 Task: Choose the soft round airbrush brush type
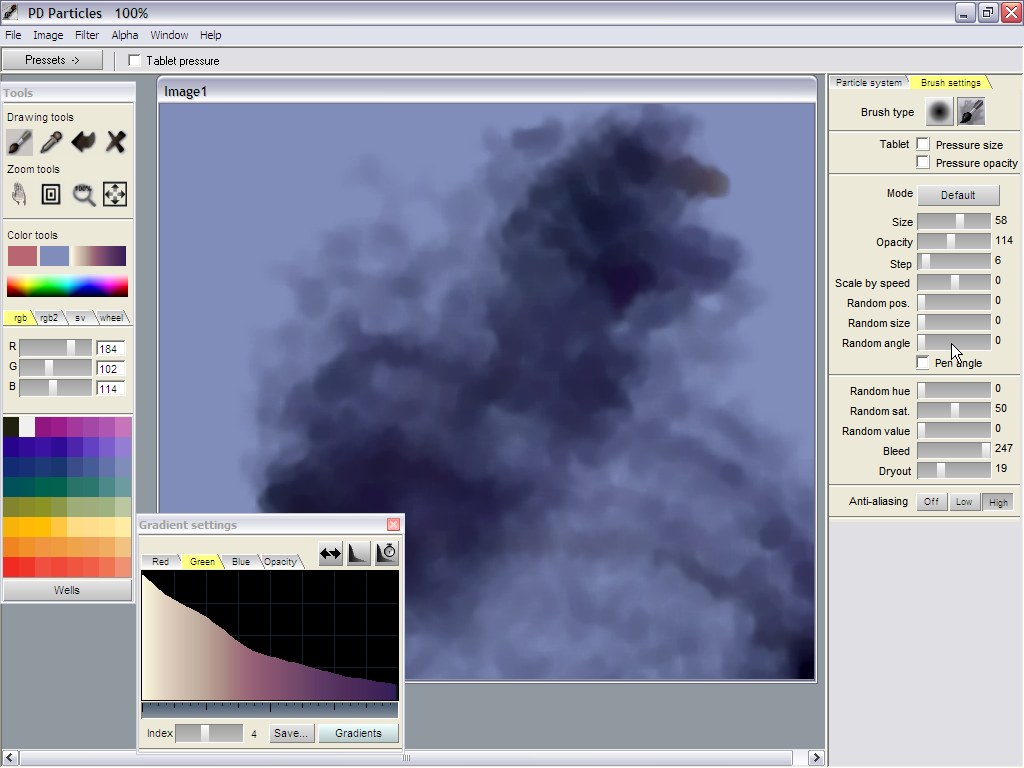[938, 112]
